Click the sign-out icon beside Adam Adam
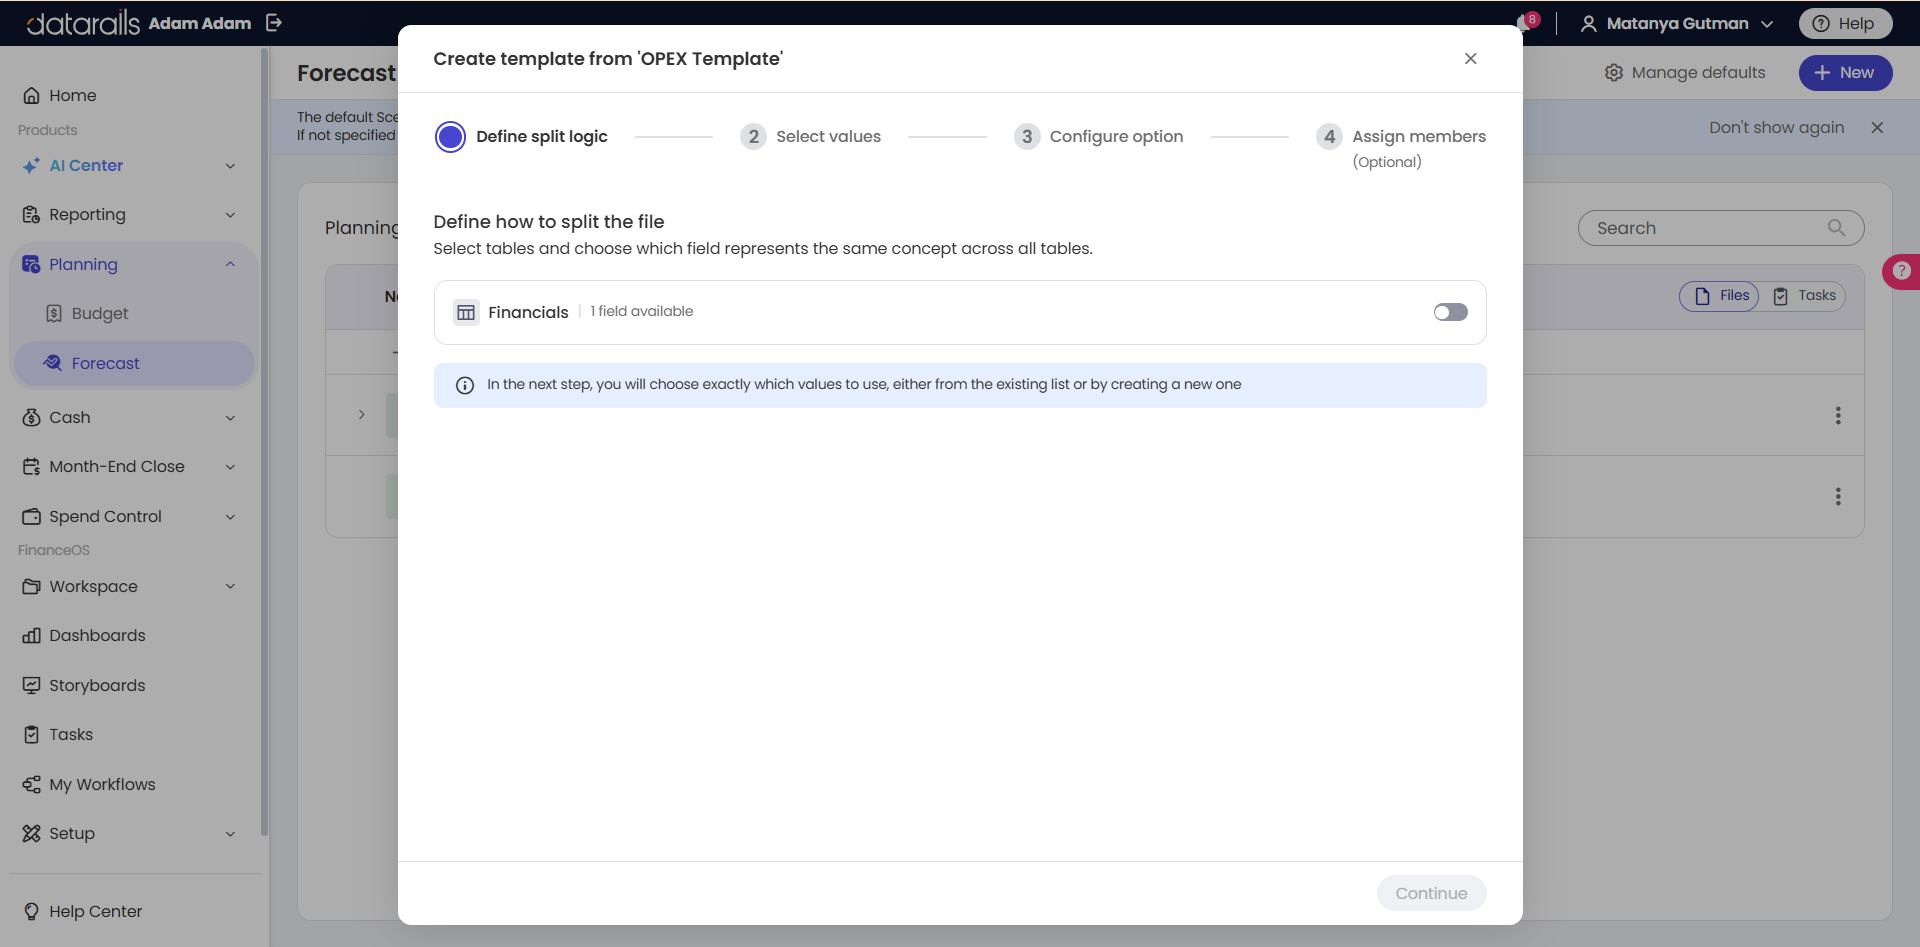 click(x=274, y=23)
